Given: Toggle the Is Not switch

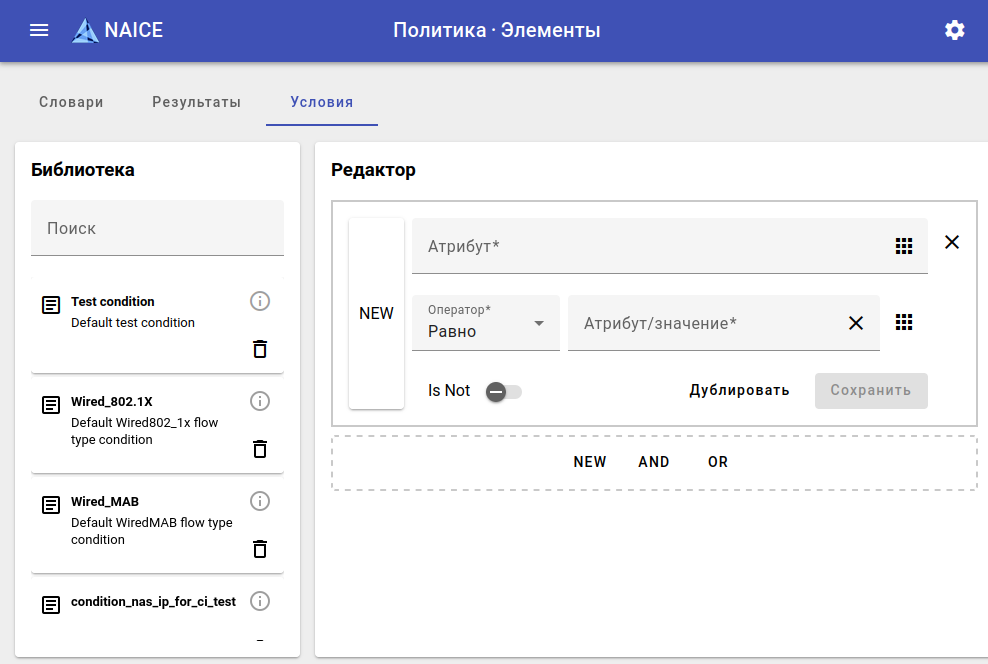Looking at the screenshot, I should tap(503, 391).
